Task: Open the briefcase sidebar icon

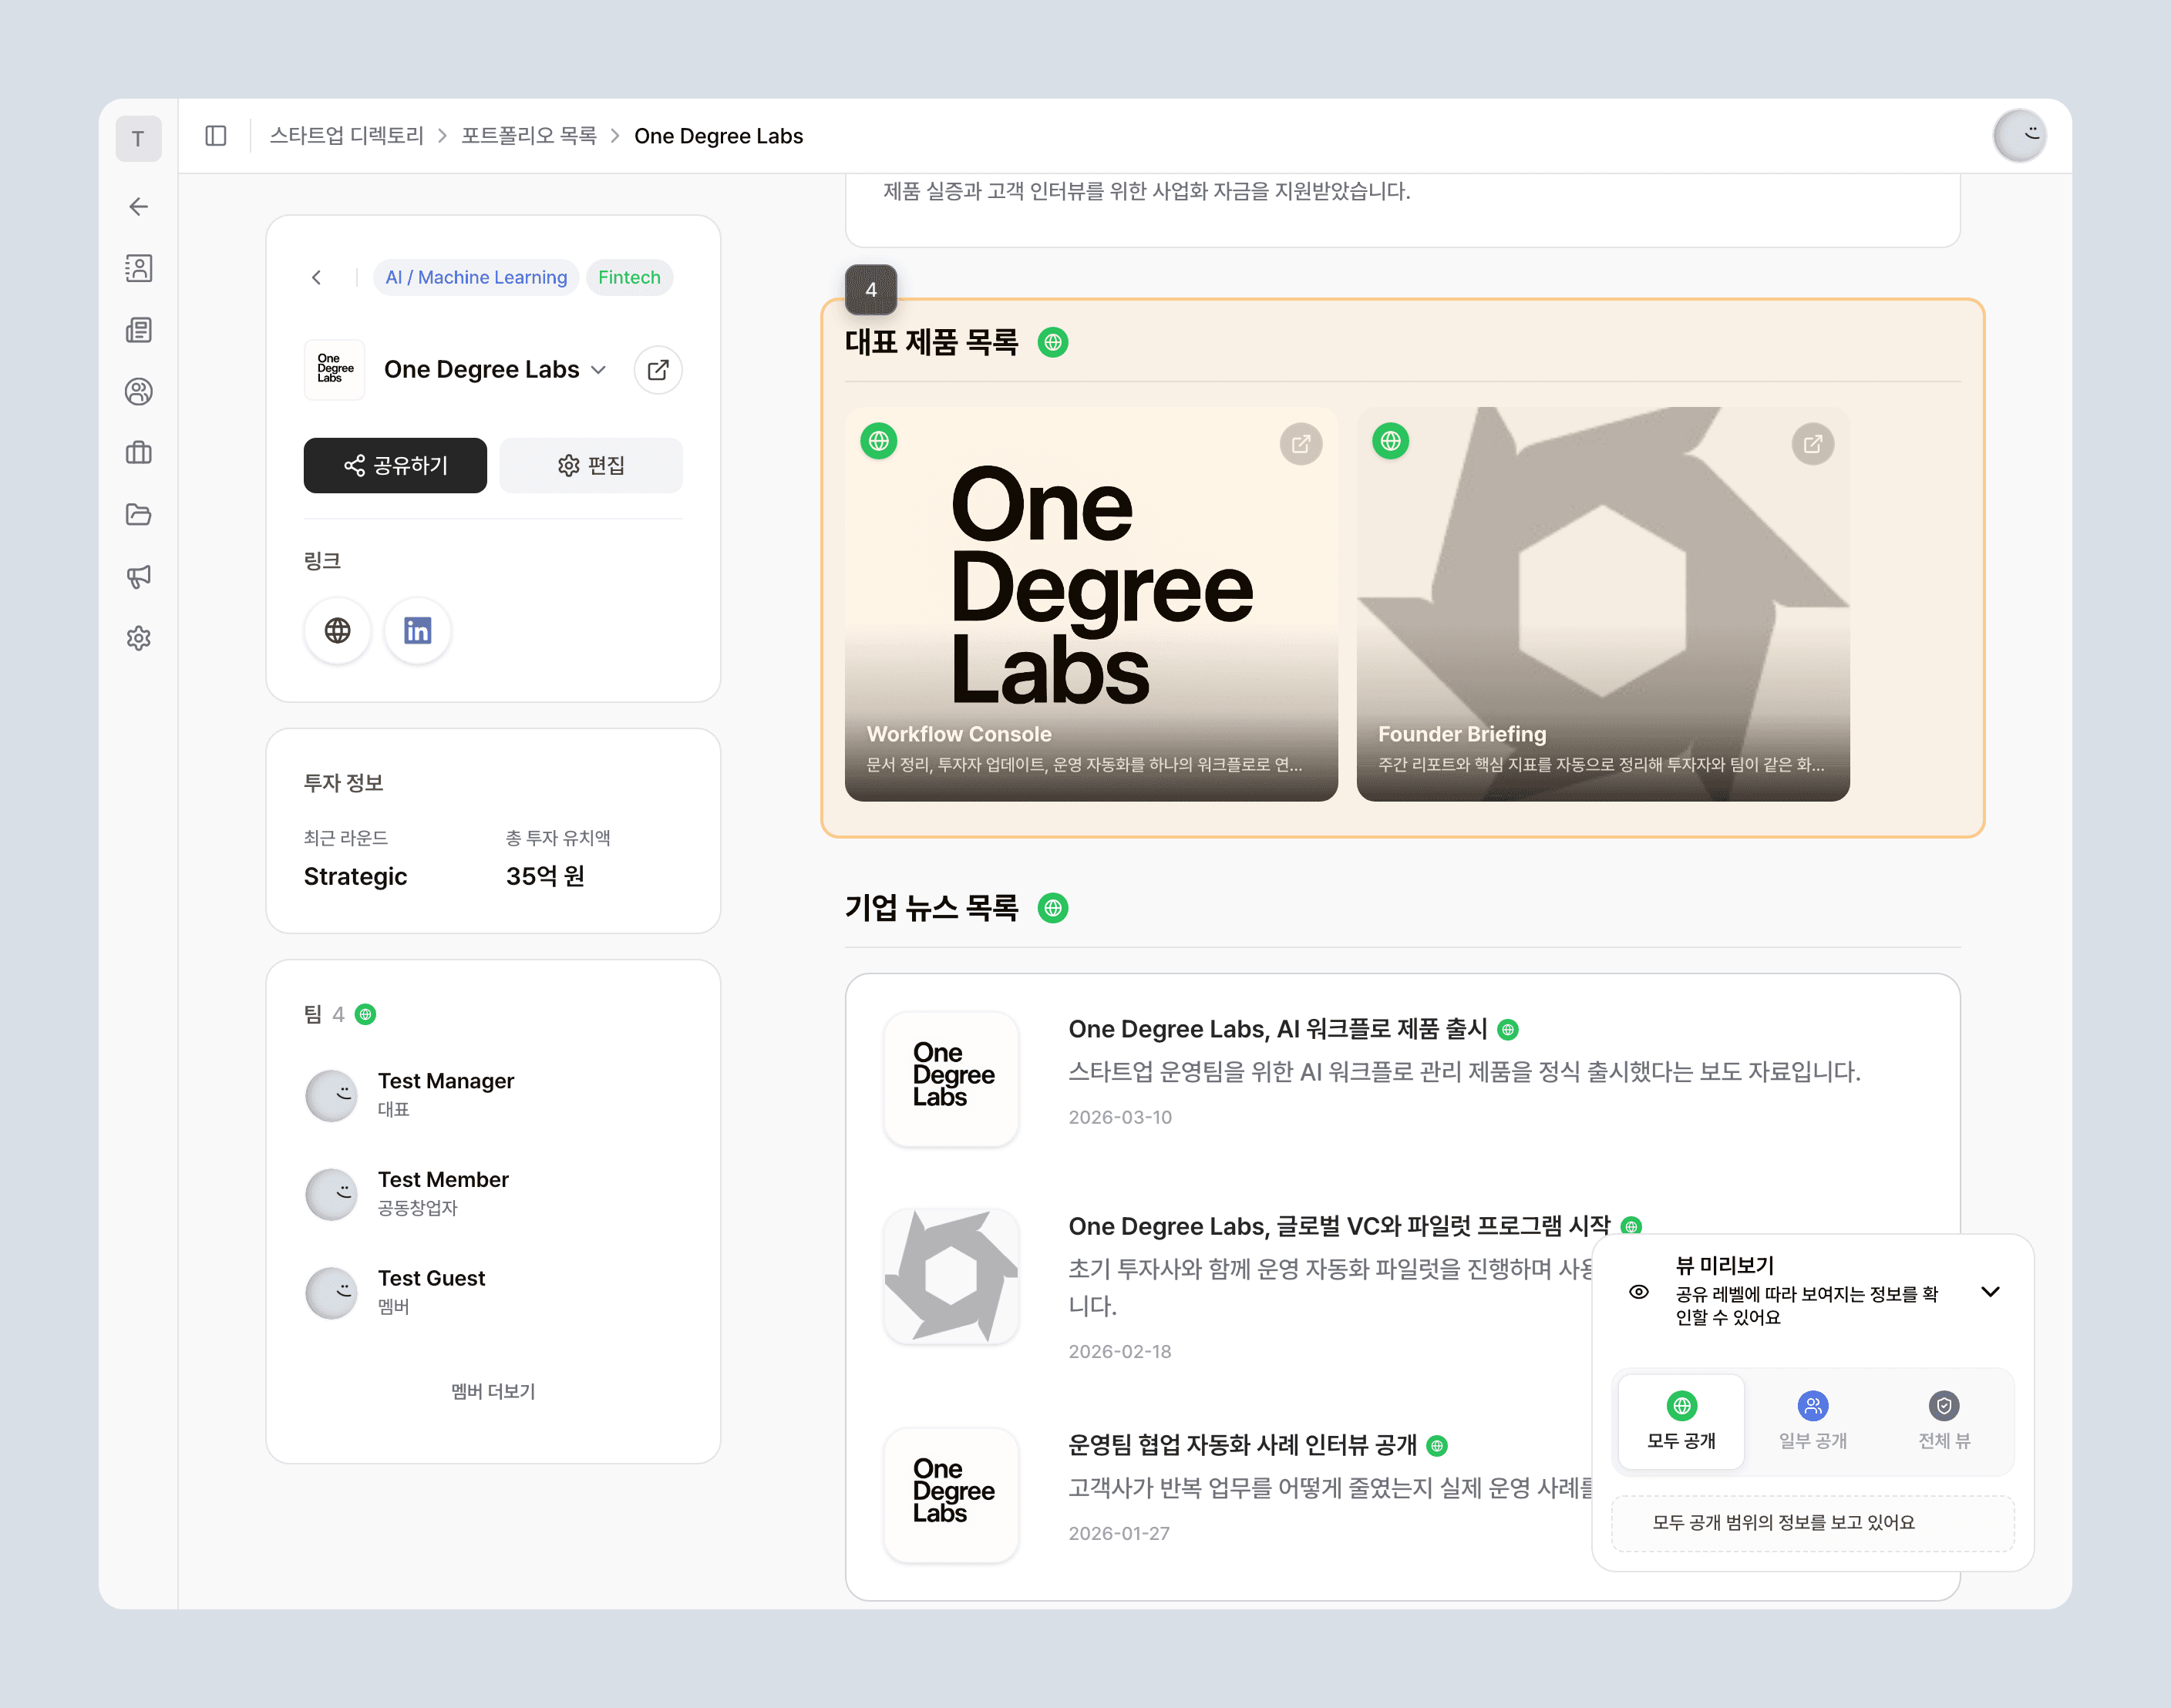Action: pos(138,453)
